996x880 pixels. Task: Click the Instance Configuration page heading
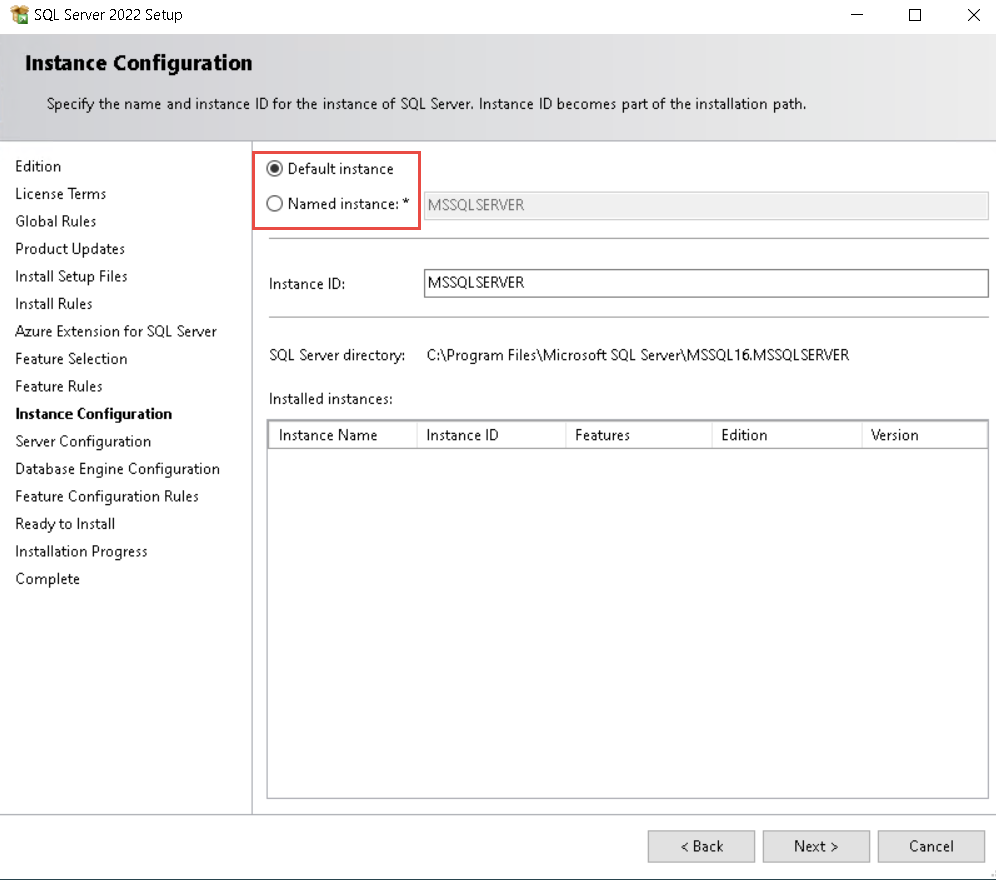point(138,63)
